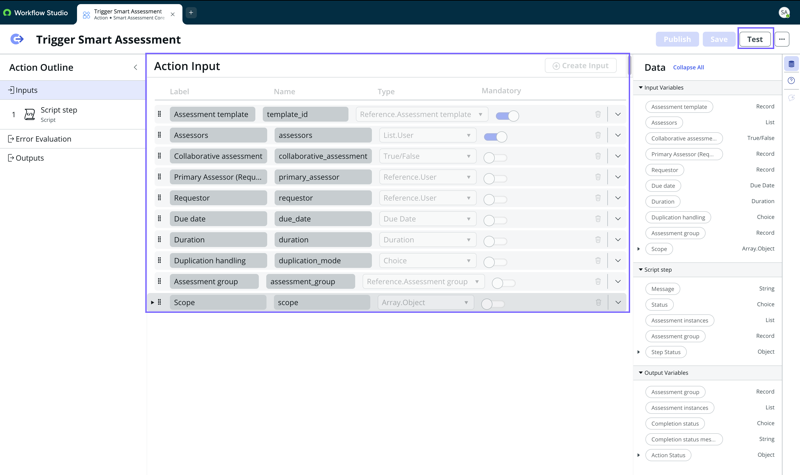Expand details chevron for Assessors row
Image resolution: width=800 pixels, height=475 pixels.
point(618,135)
